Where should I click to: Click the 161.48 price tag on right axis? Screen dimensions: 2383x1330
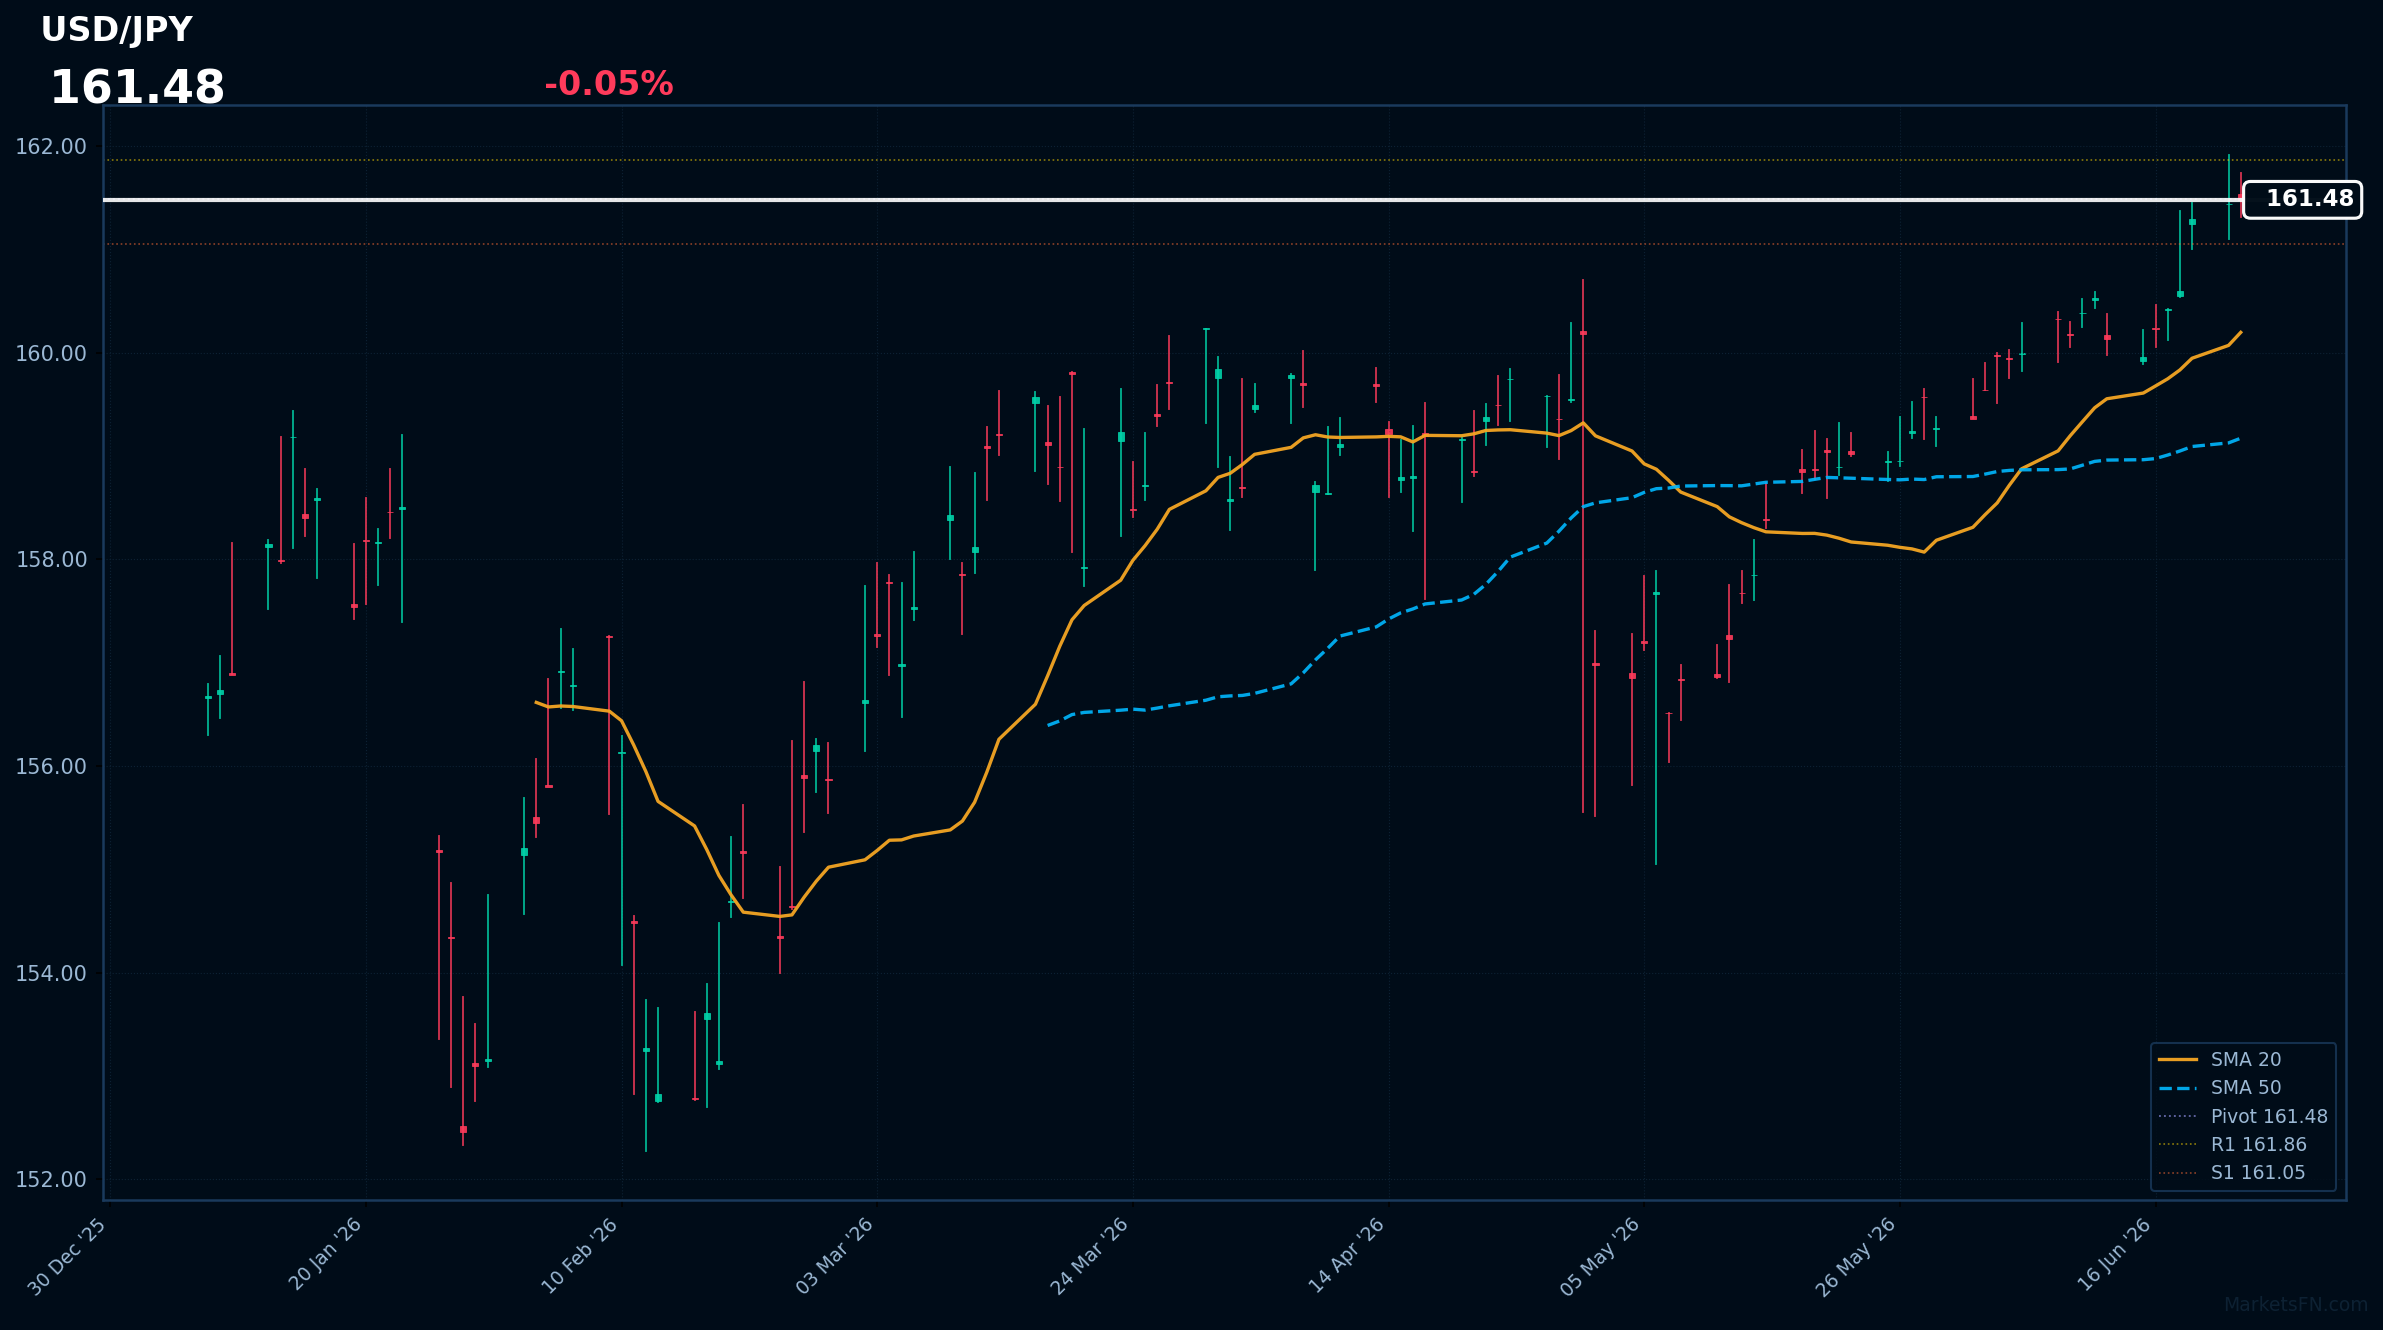[2302, 199]
